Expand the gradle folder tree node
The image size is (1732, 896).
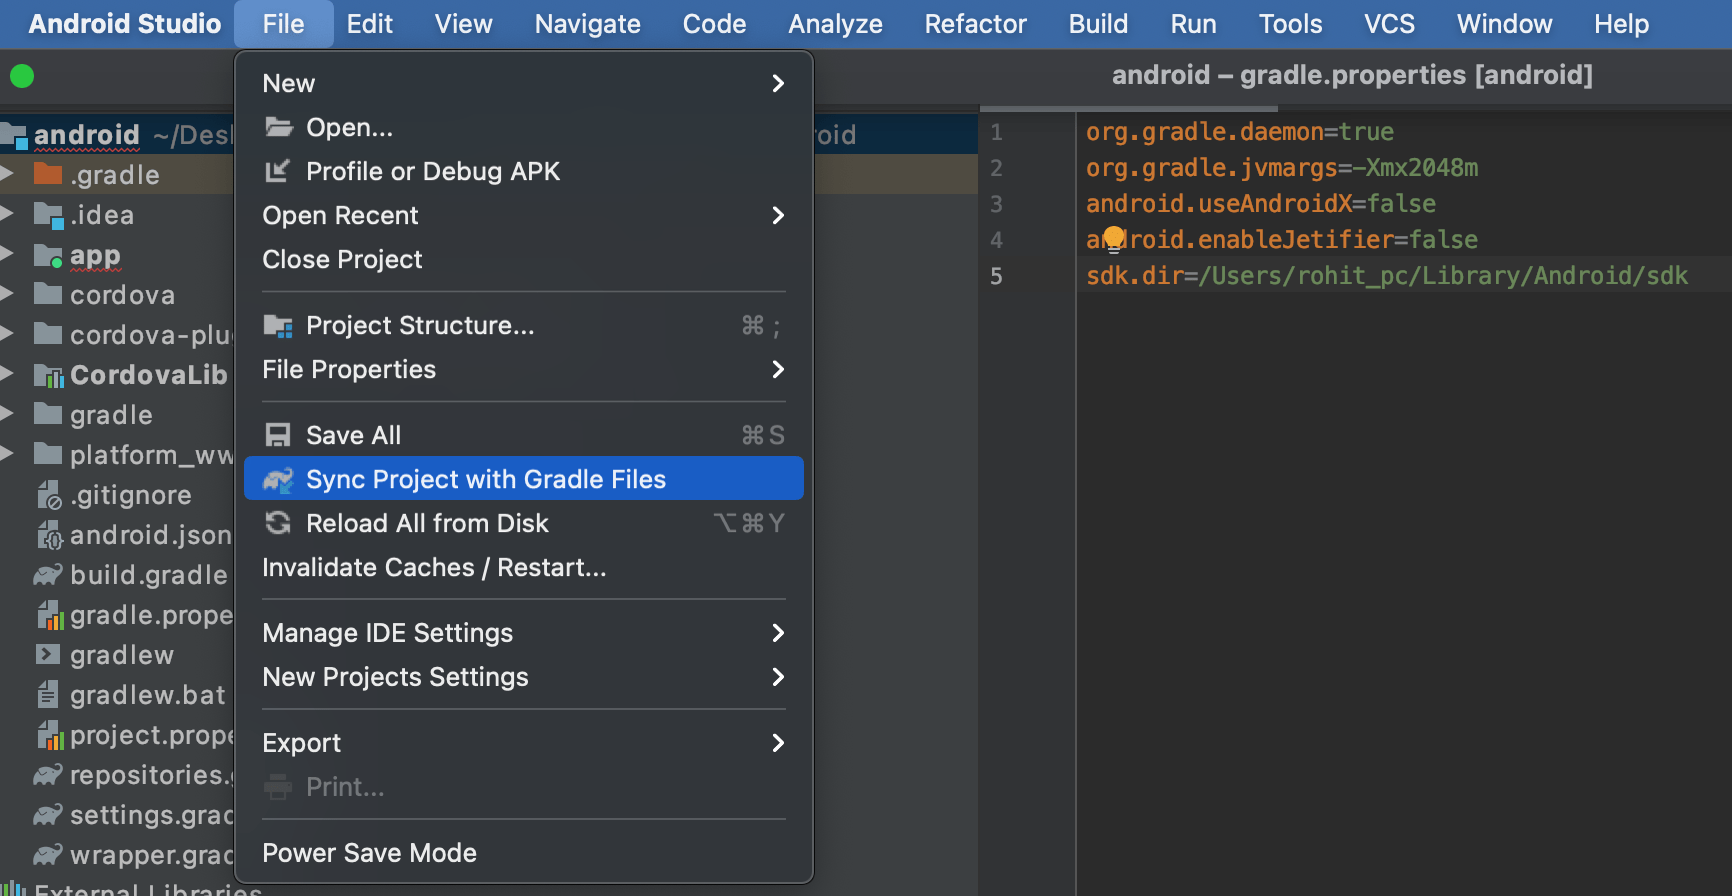click(7, 414)
